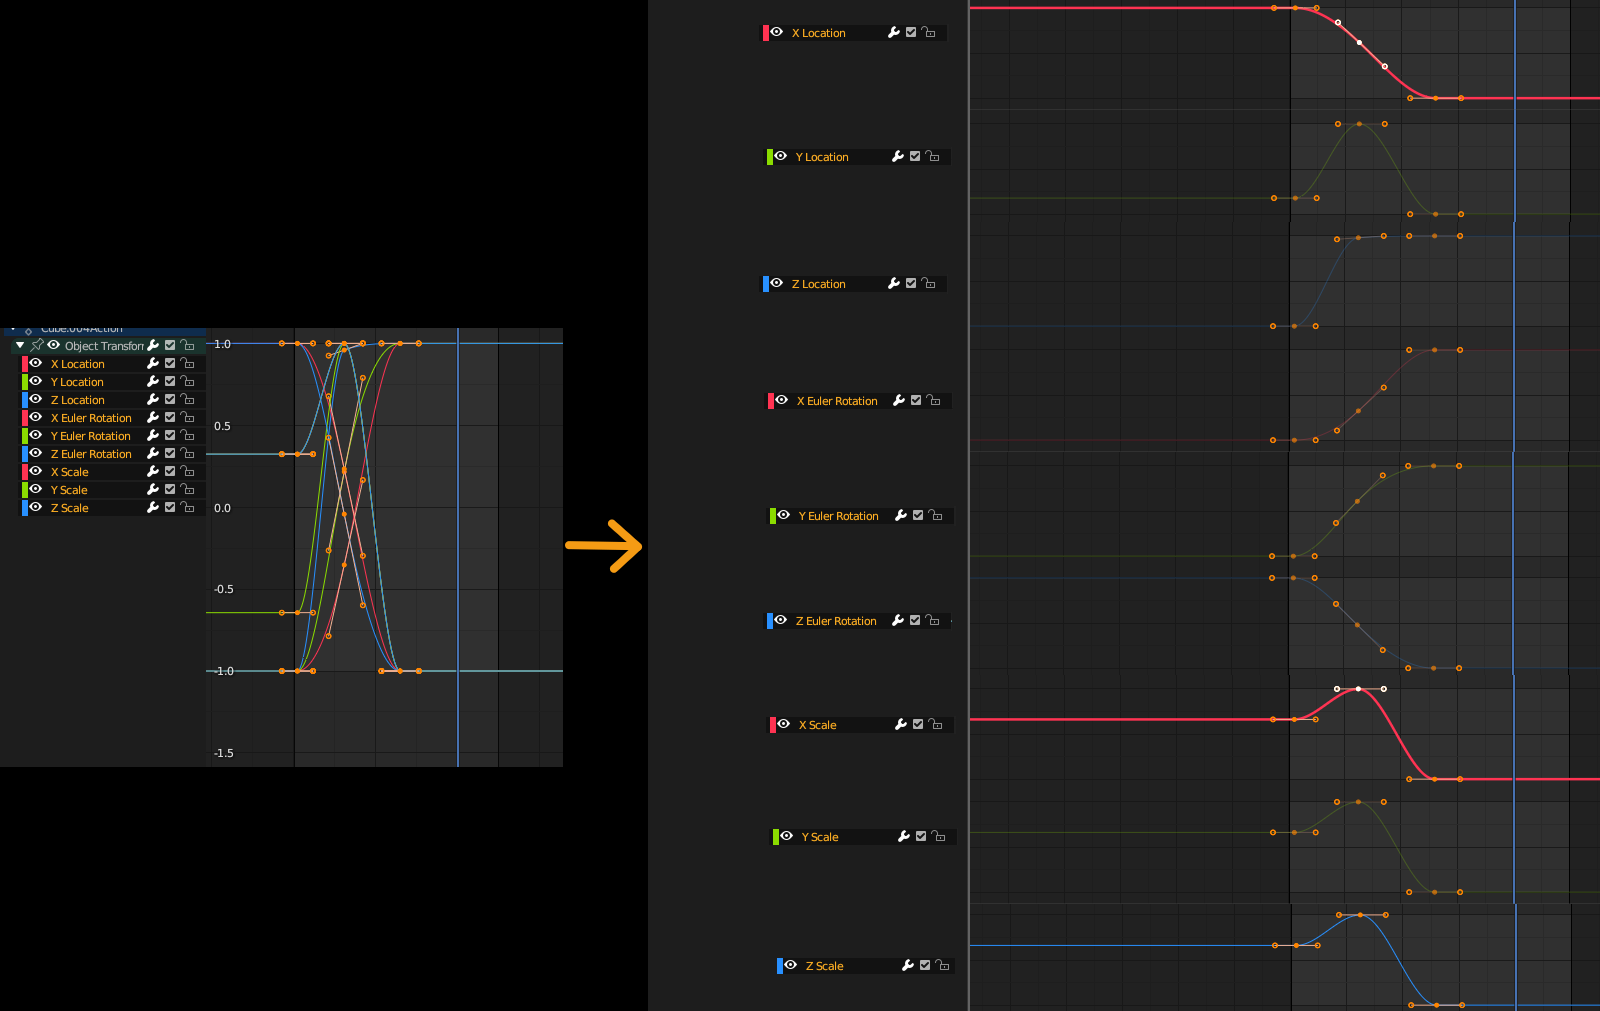Screen dimensions: 1600x1011
Task: Click the wrench icon on the Object Transforms row
Action: (153, 346)
